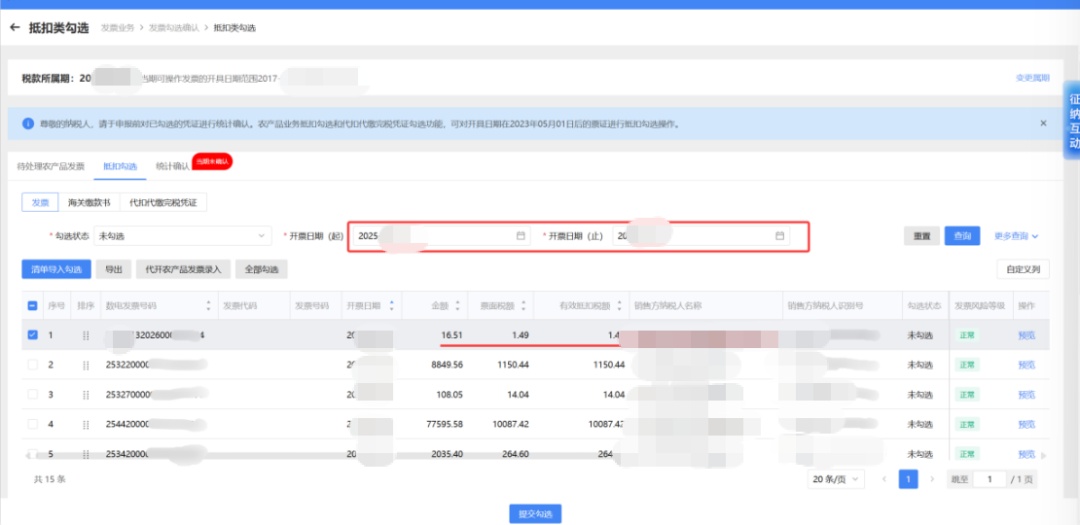Click the back arrow beside 抵扣类勾选
Viewport: 1080px width, 525px height.
click(15, 27)
